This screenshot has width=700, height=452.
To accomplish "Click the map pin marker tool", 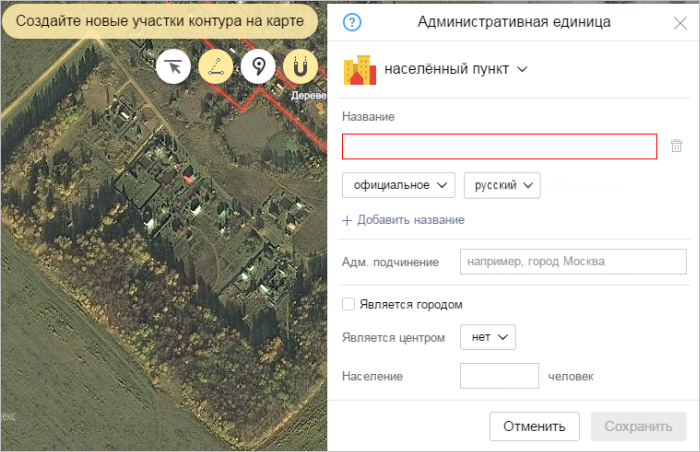I will point(258,68).
